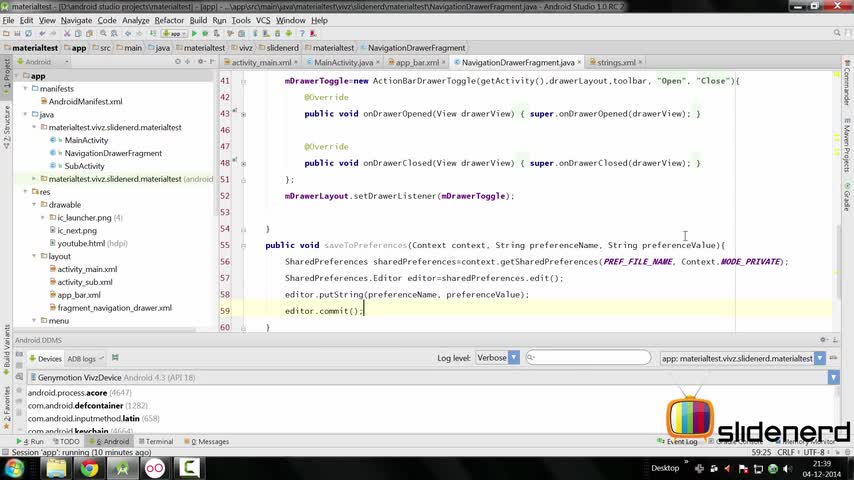Toggle the Structure tool window side tab
This screenshot has width=854, height=480.
(x=6, y=129)
